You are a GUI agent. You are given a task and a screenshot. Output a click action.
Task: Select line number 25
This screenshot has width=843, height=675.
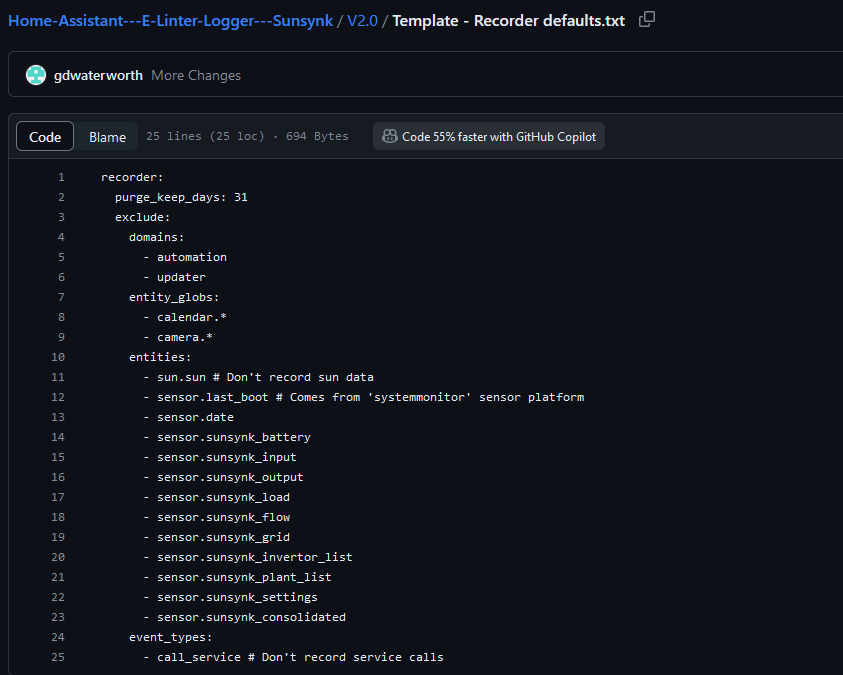[58, 657]
